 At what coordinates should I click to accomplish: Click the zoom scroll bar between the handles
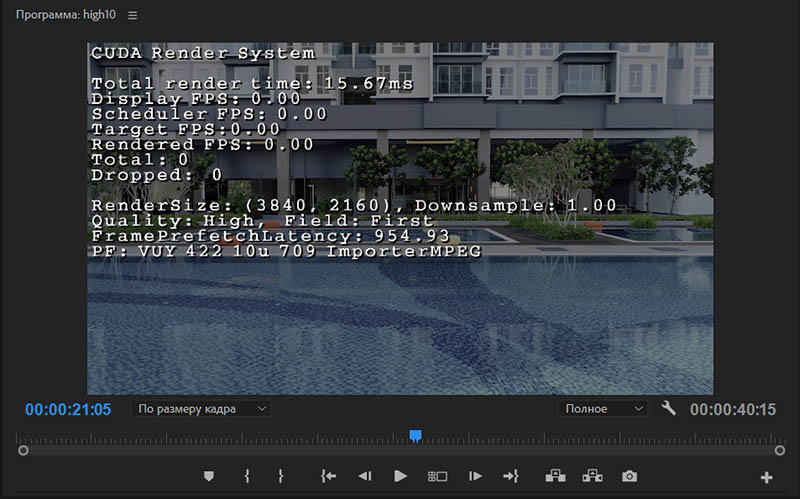click(x=401, y=451)
